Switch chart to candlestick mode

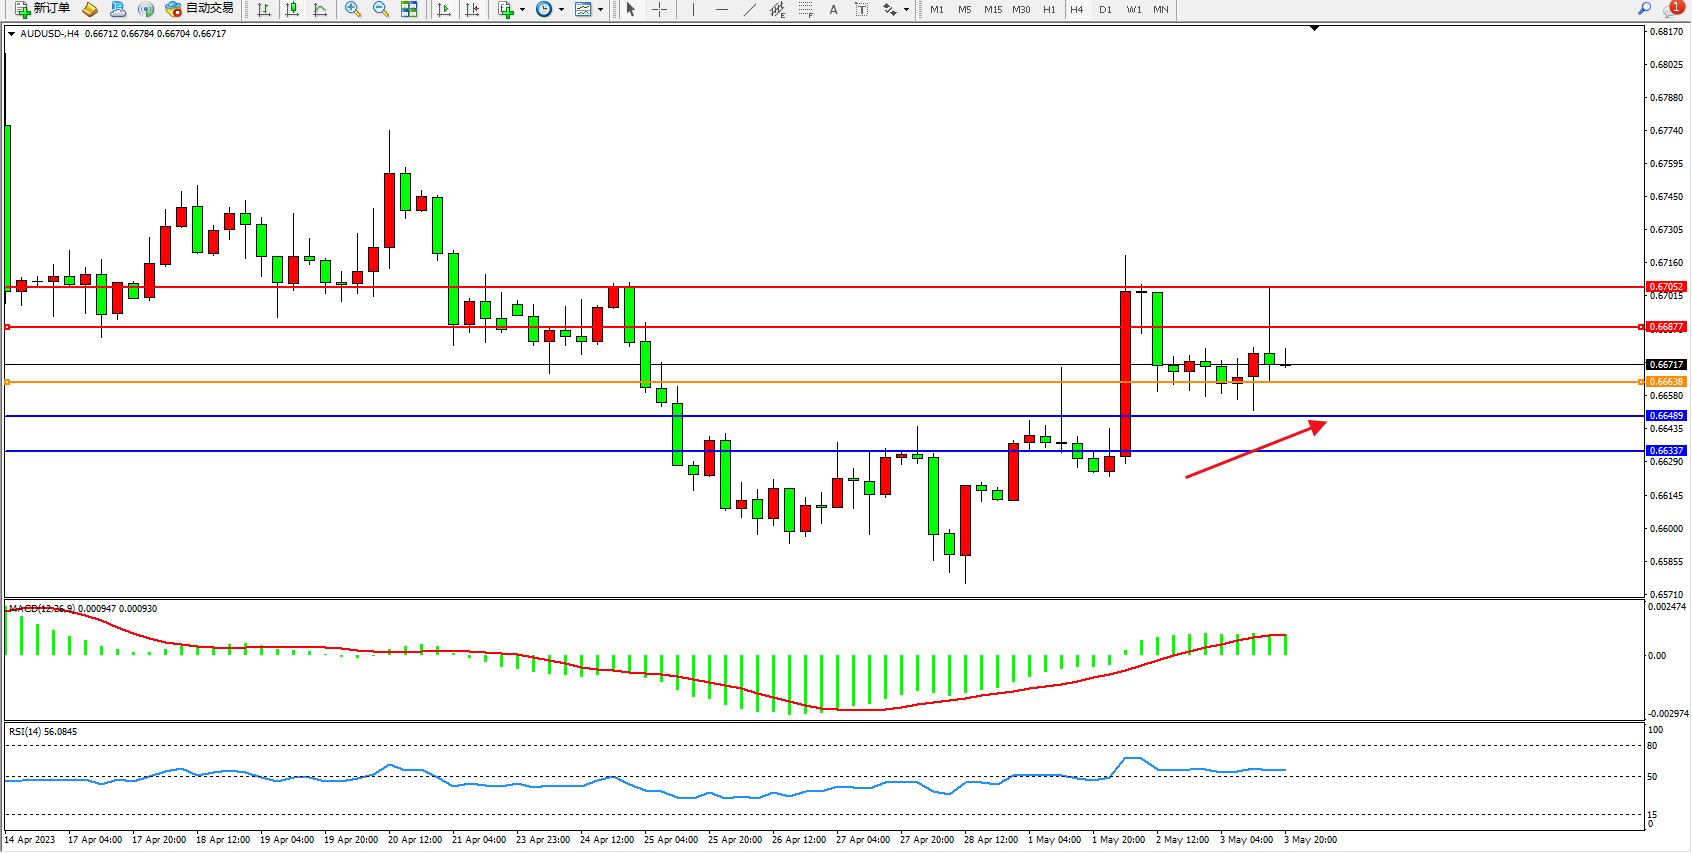pyautogui.click(x=292, y=9)
